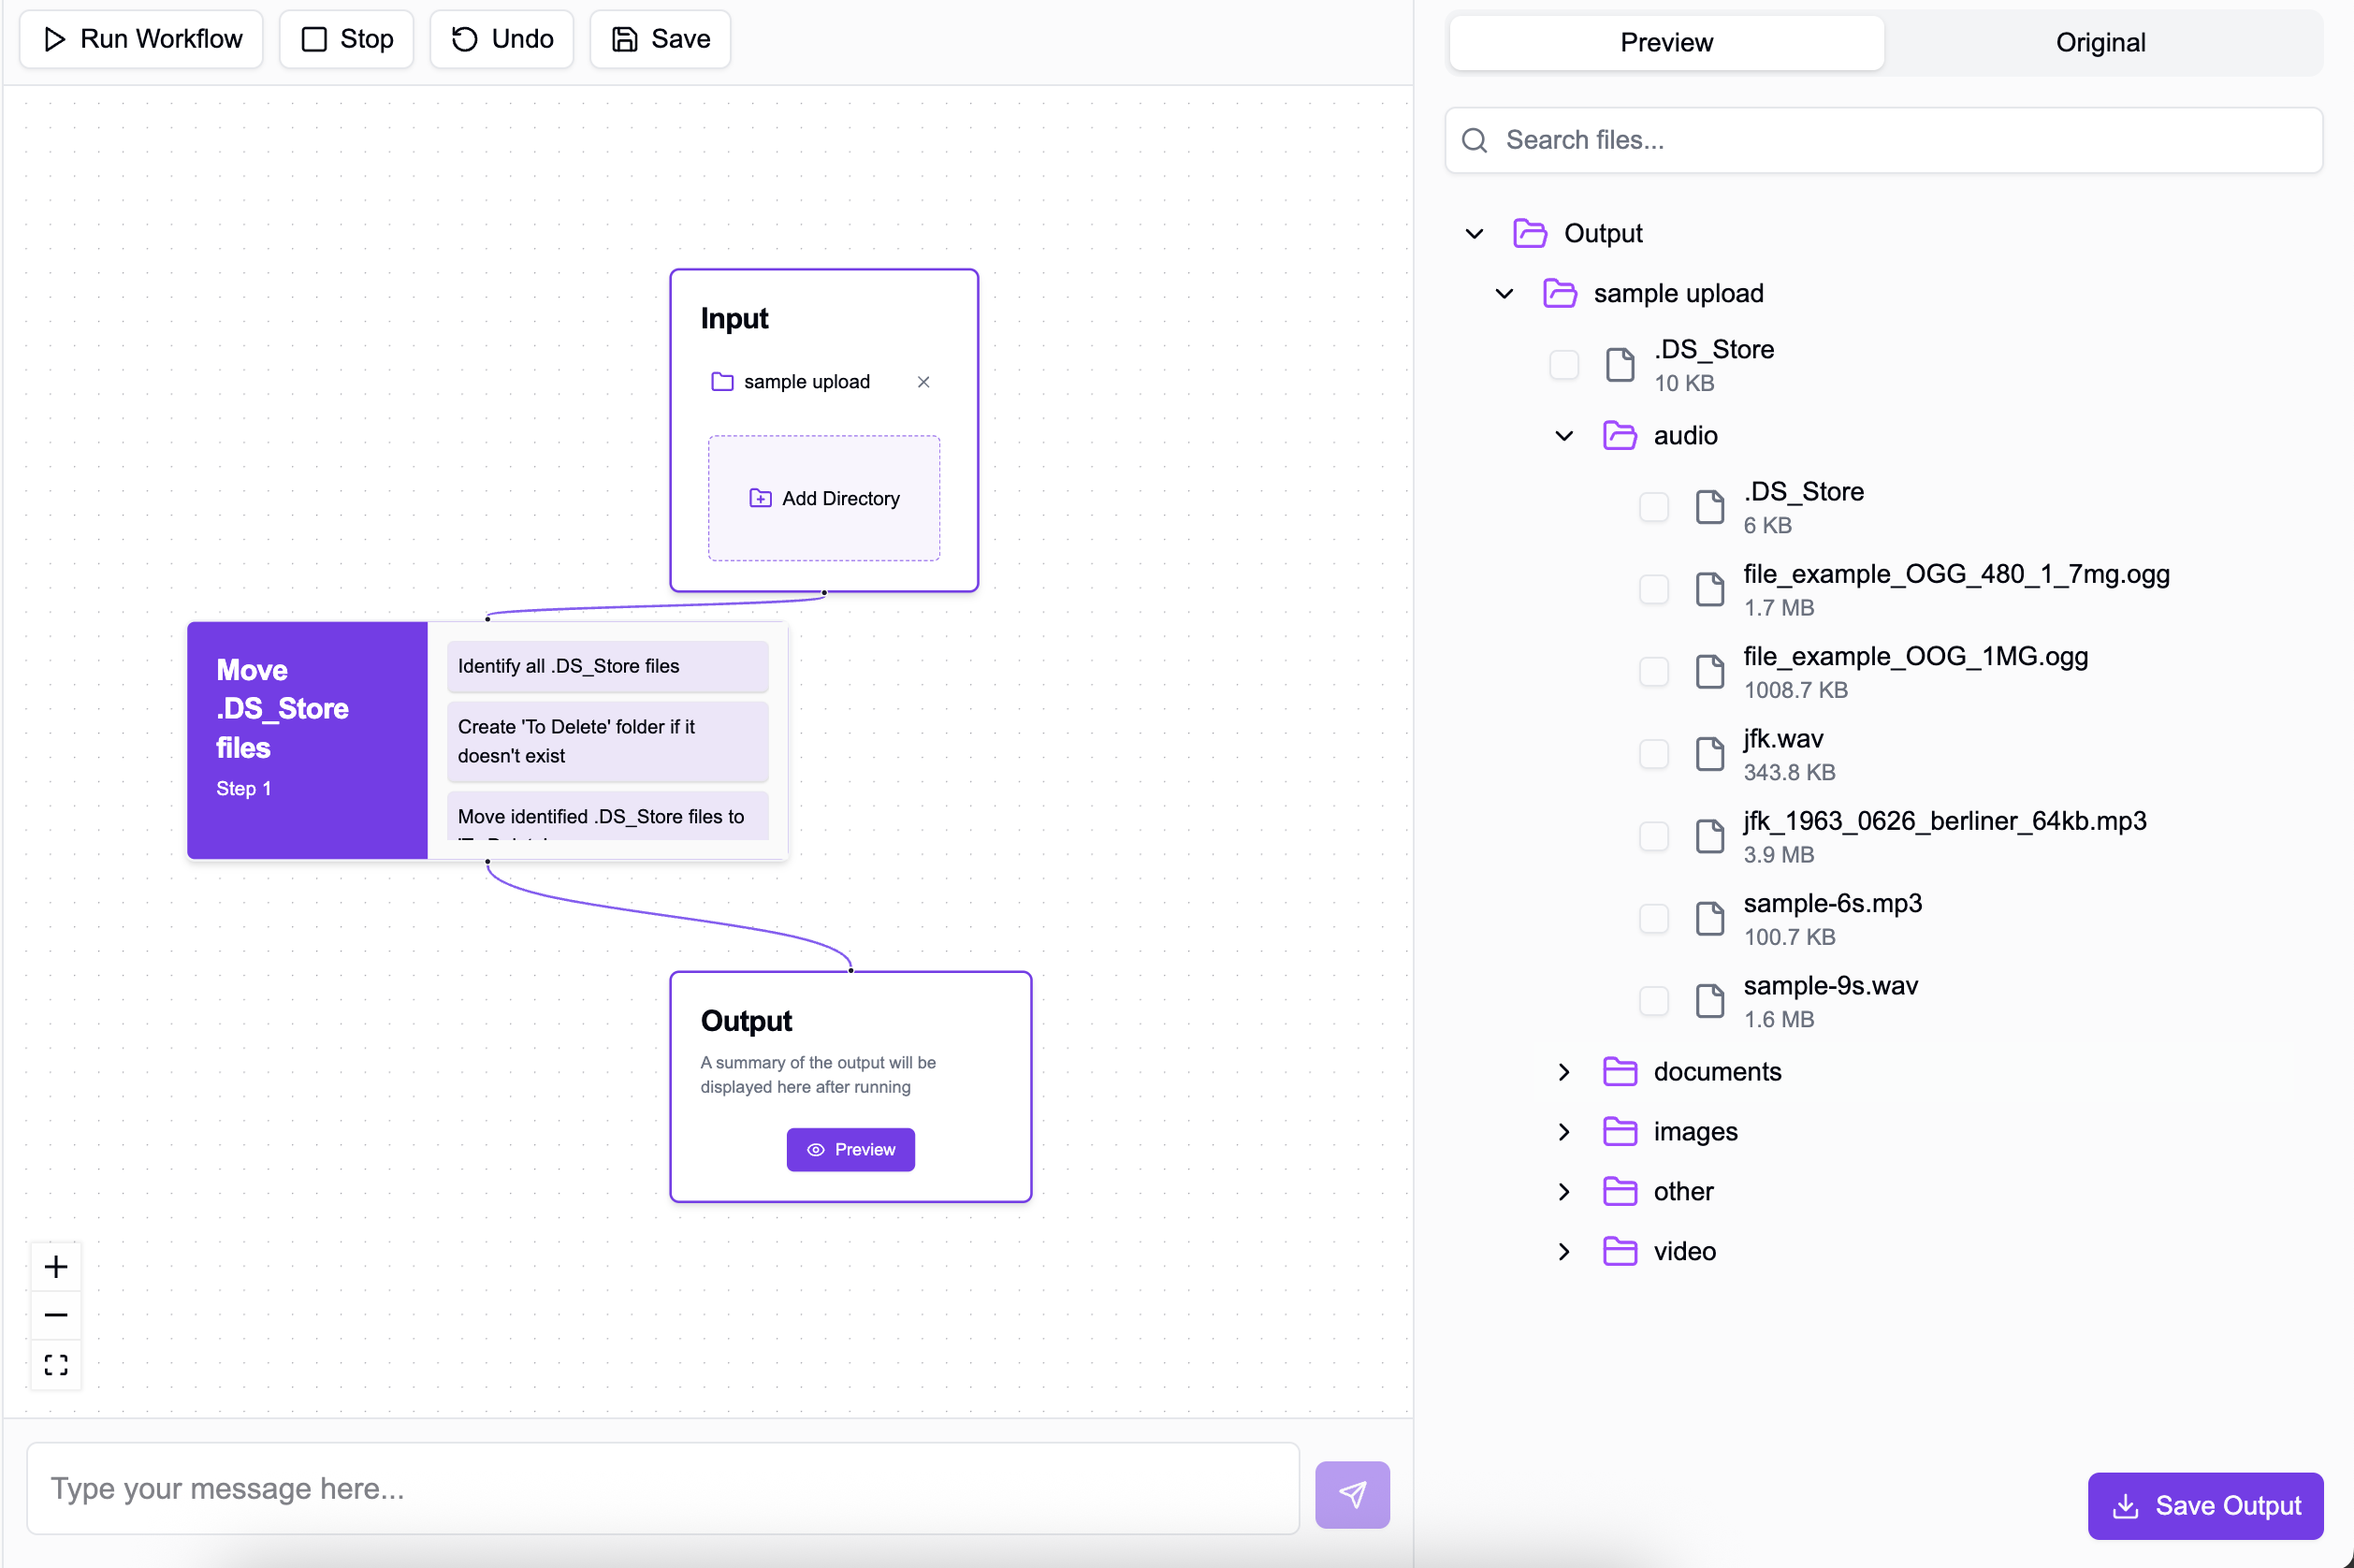This screenshot has width=2354, height=1568.
Task: Check the sample-9s.wav checkbox
Action: pos(1654,1001)
